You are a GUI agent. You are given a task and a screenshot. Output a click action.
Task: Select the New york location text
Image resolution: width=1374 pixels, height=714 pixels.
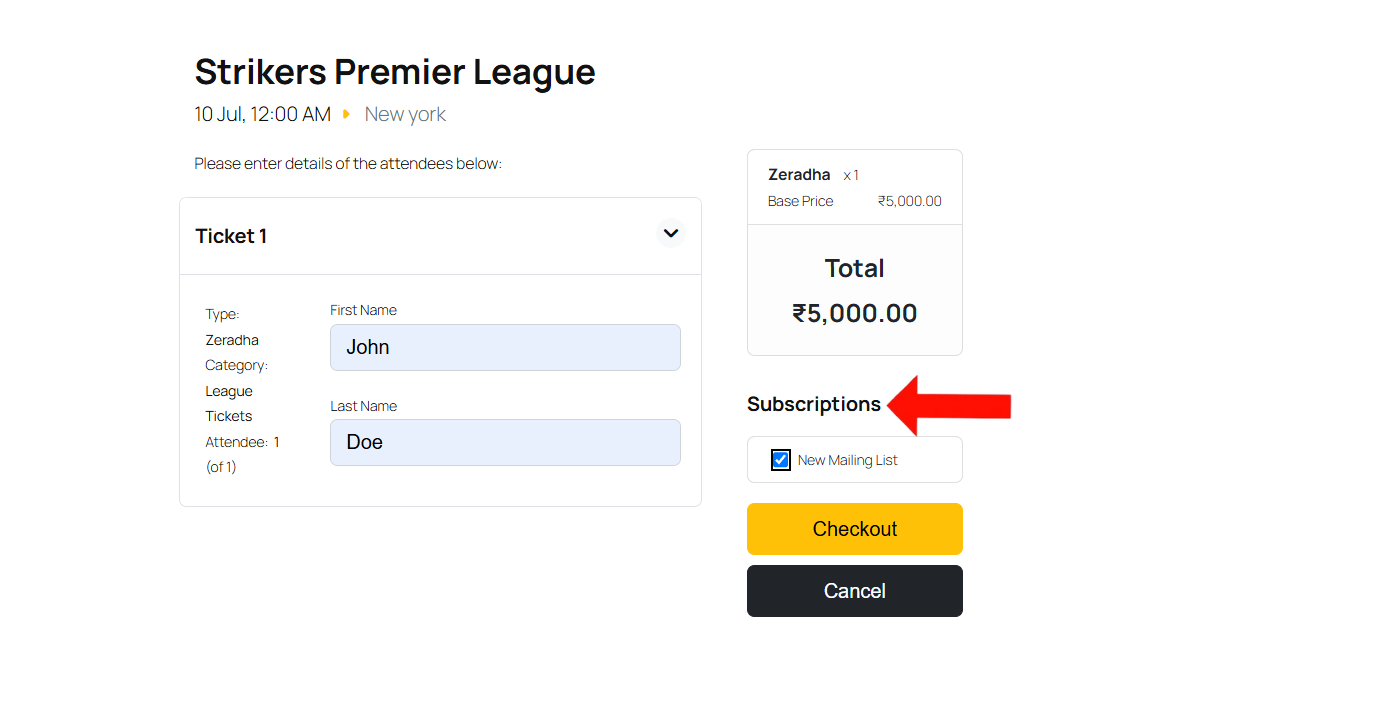click(x=405, y=115)
